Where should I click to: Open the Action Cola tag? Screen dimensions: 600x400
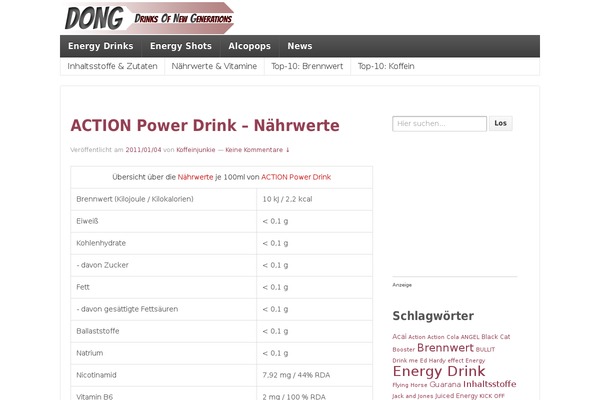[x=443, y=337]
